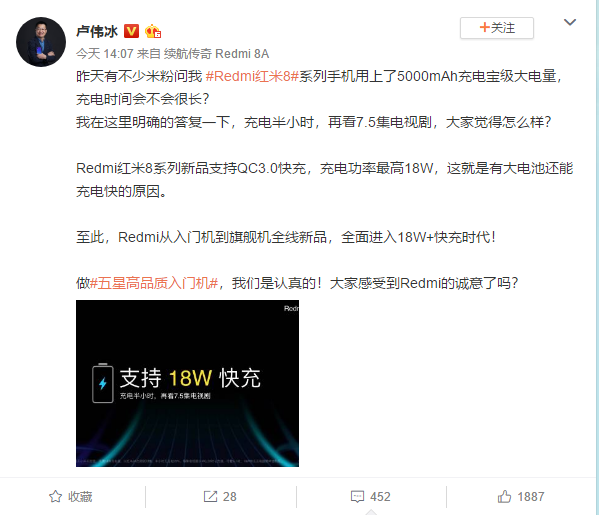Image resolution: width=599 pixels, height=515 pixels.
Task: Open 卢伟冰's profile avatar photo
Action: point(41,42)
